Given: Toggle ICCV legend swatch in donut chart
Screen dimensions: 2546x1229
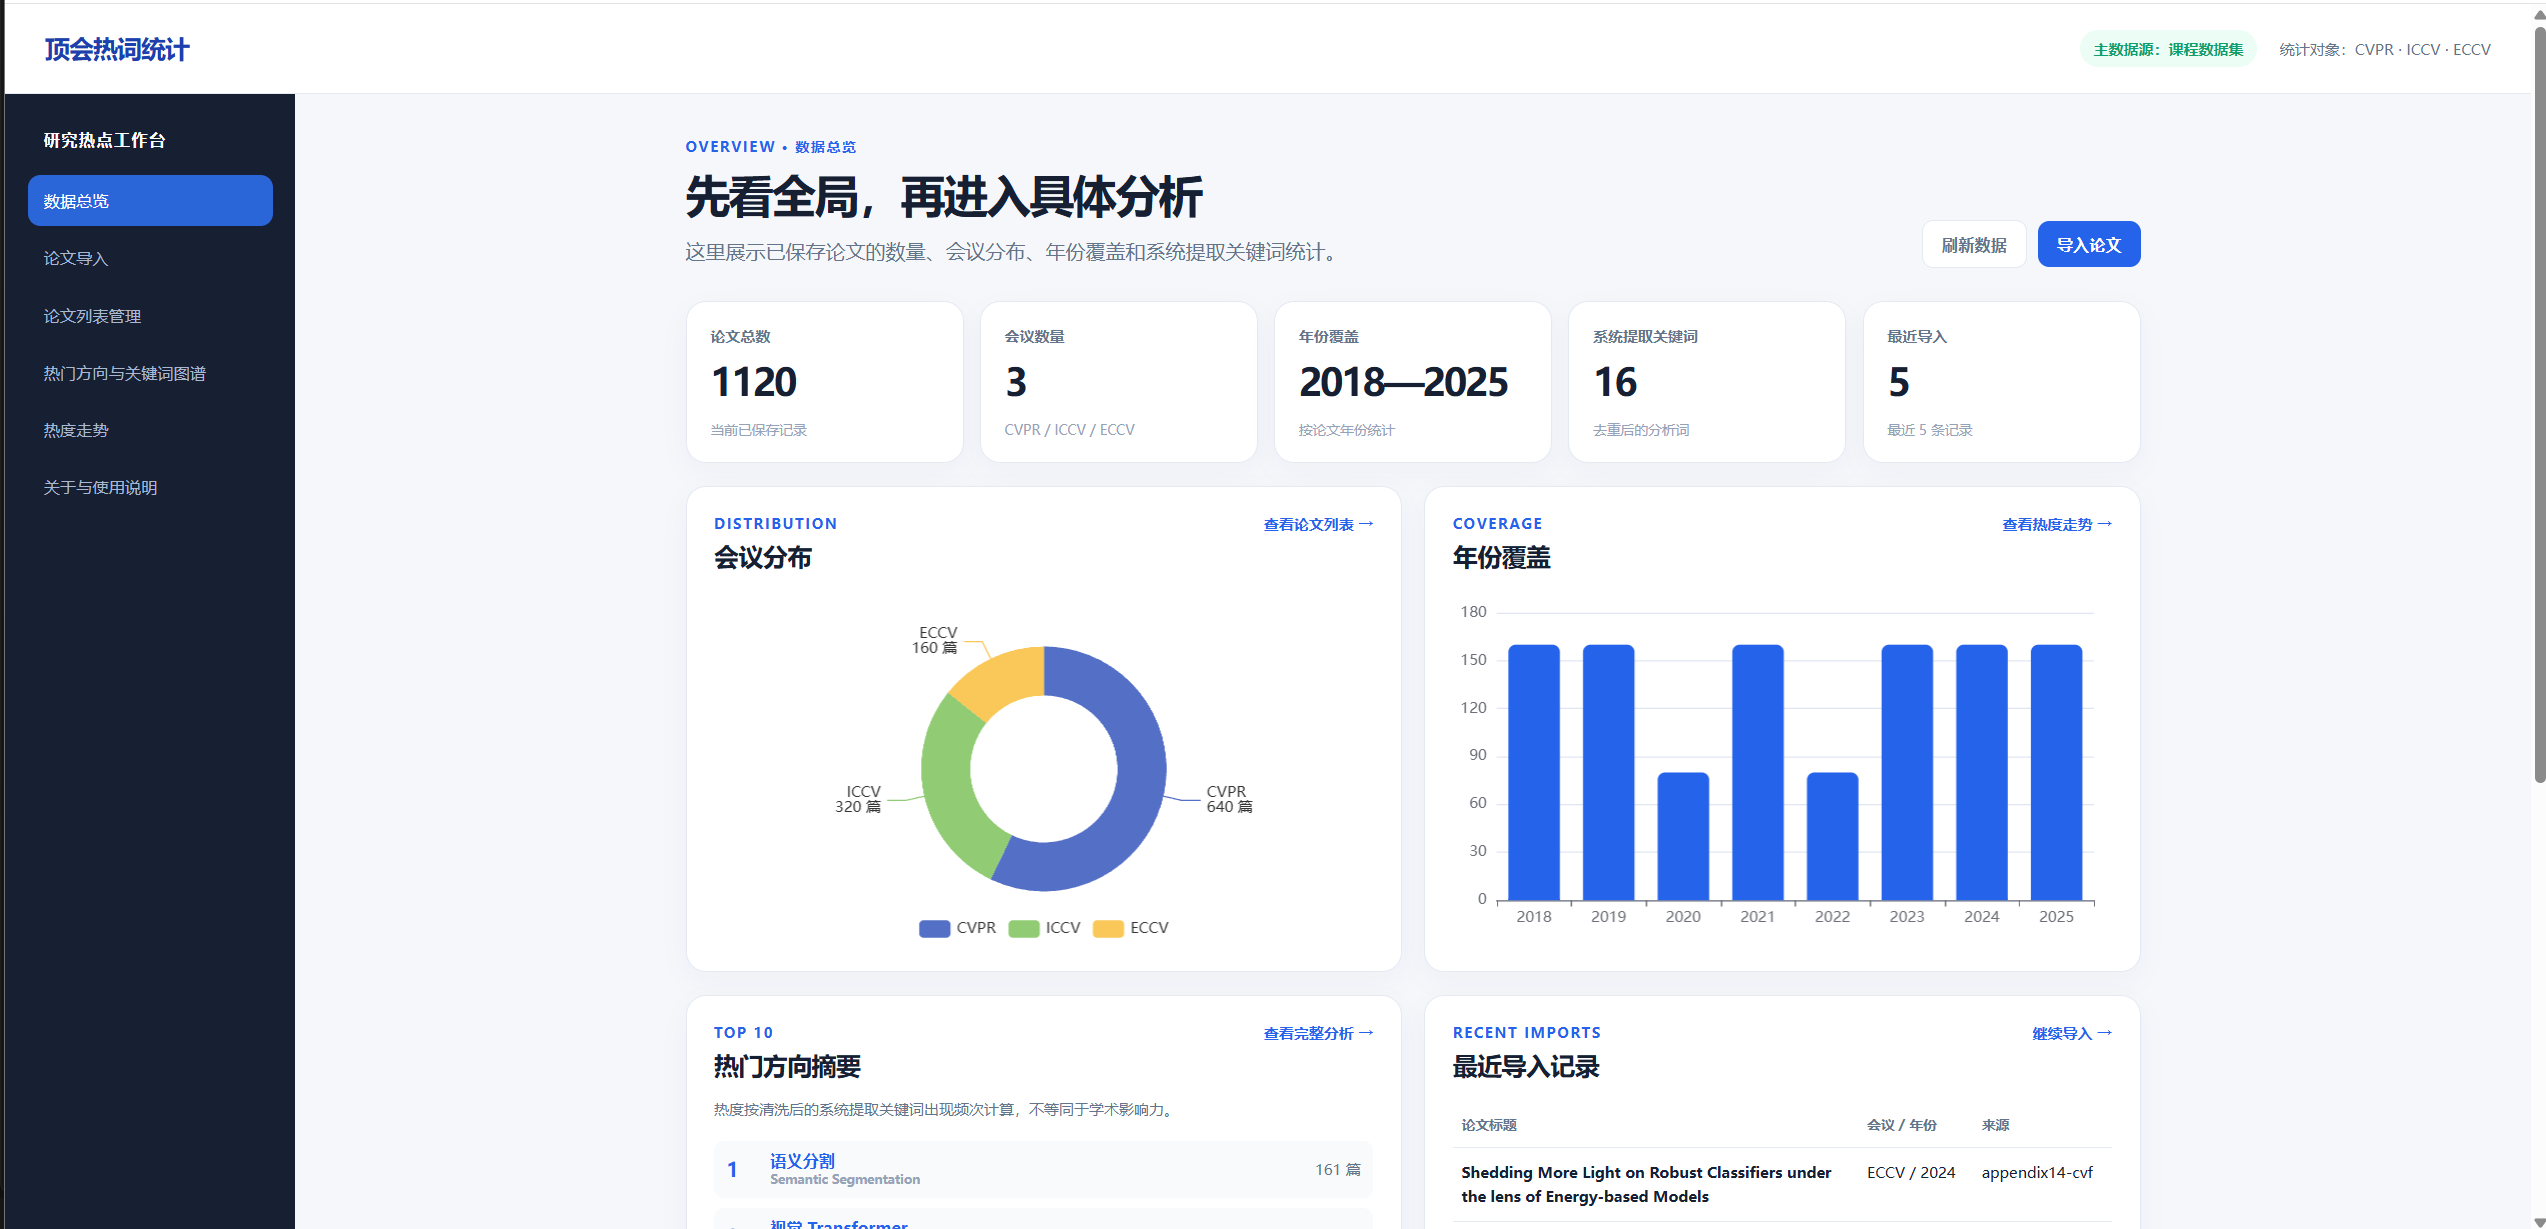Looking at the screenshot, I should (x=1024, y=929).
